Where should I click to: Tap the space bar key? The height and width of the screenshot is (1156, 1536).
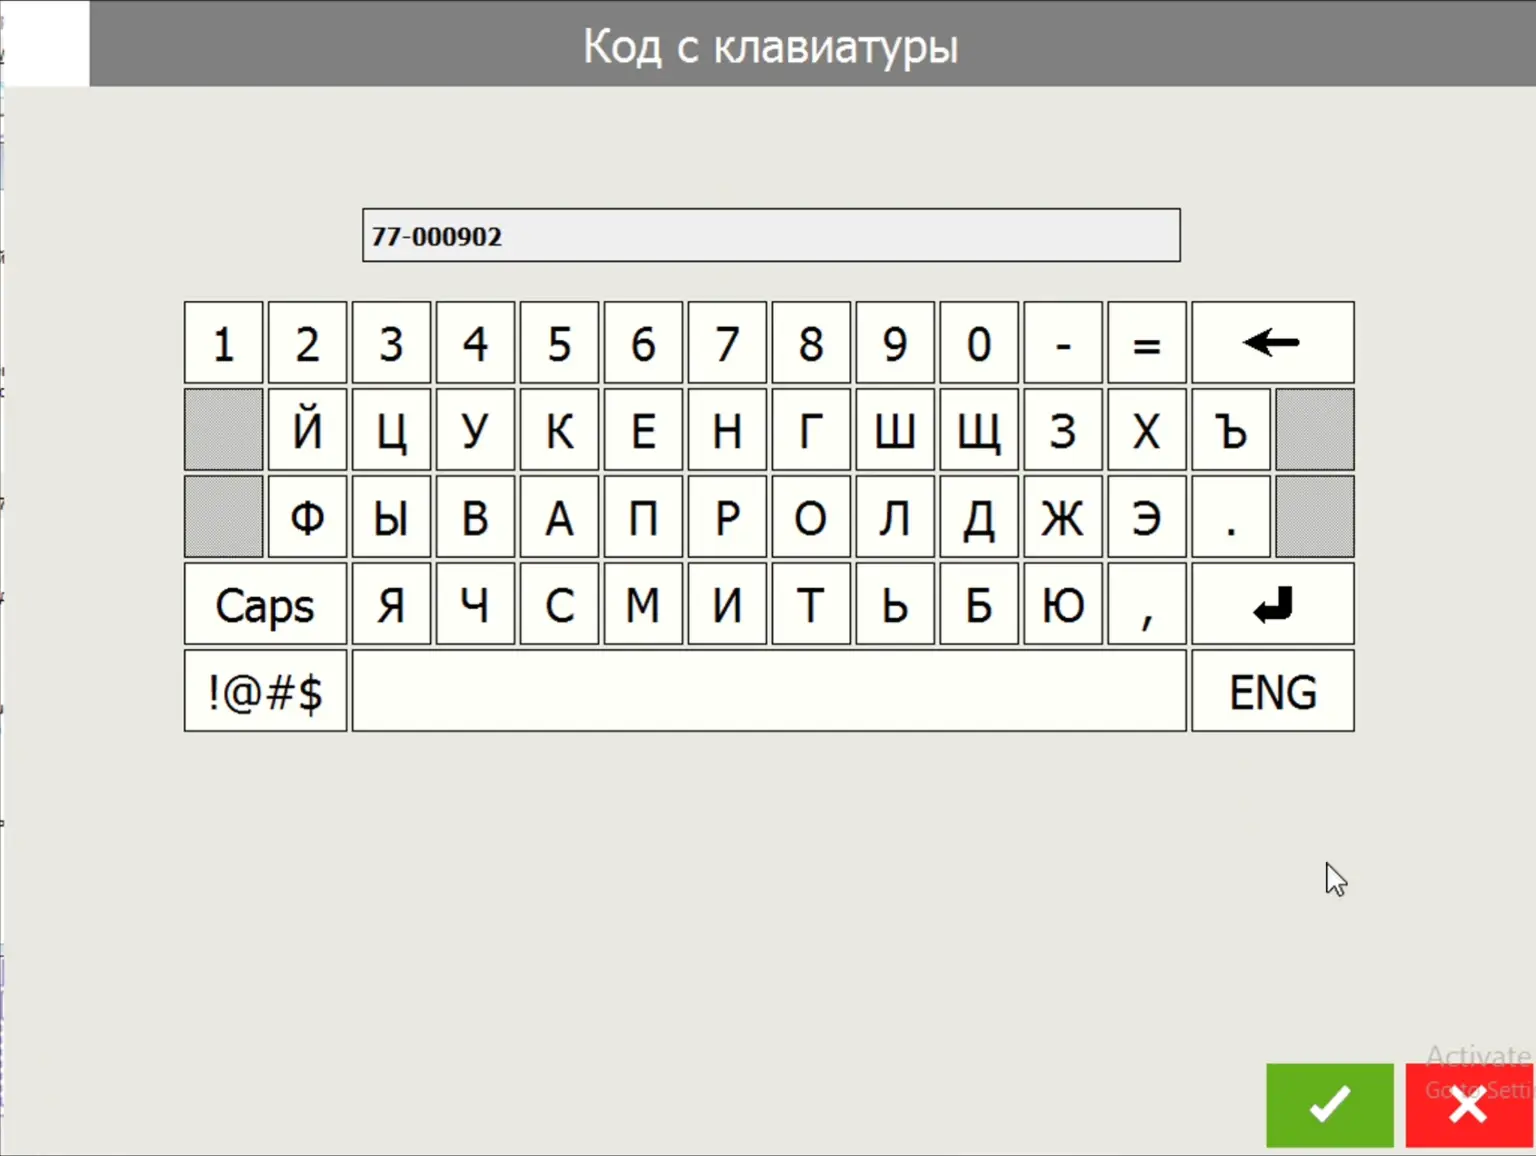pyautogui.click(x=769, y=691)
